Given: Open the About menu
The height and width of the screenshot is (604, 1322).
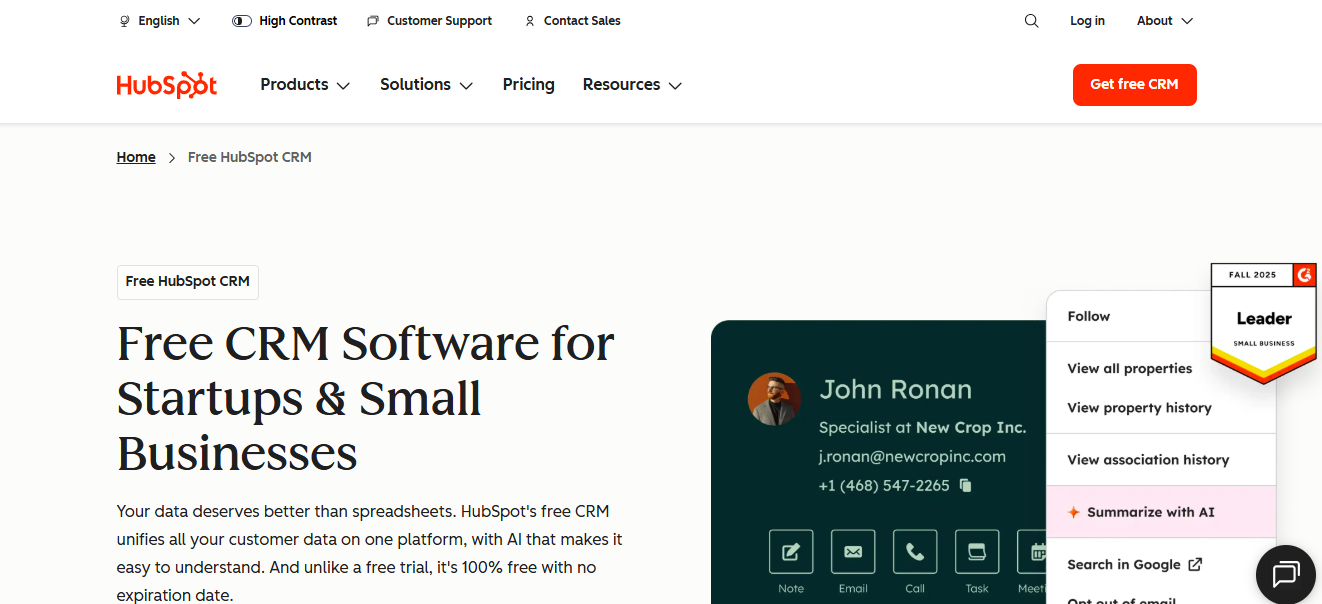Looking at the screenshot, I should pyautogui.click(x=1163, y=20).
